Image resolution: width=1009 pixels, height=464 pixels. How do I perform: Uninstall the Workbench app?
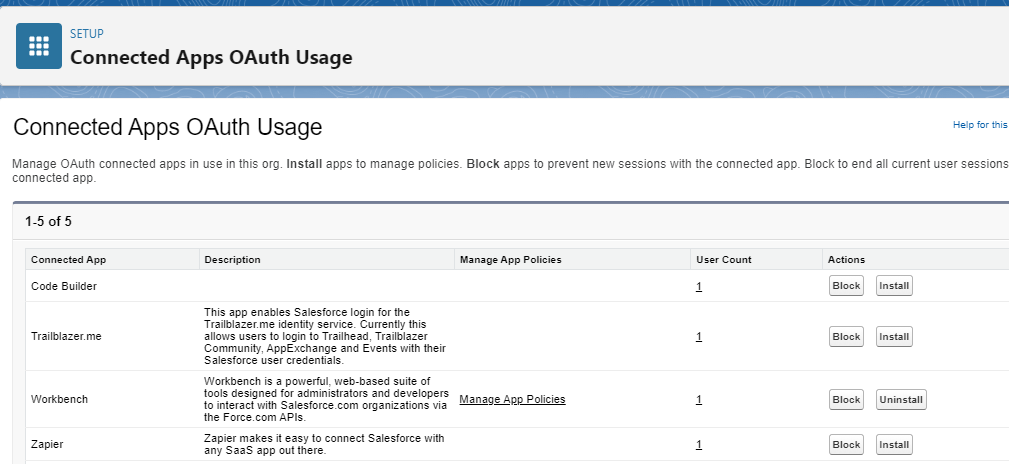tap(901, 400)
